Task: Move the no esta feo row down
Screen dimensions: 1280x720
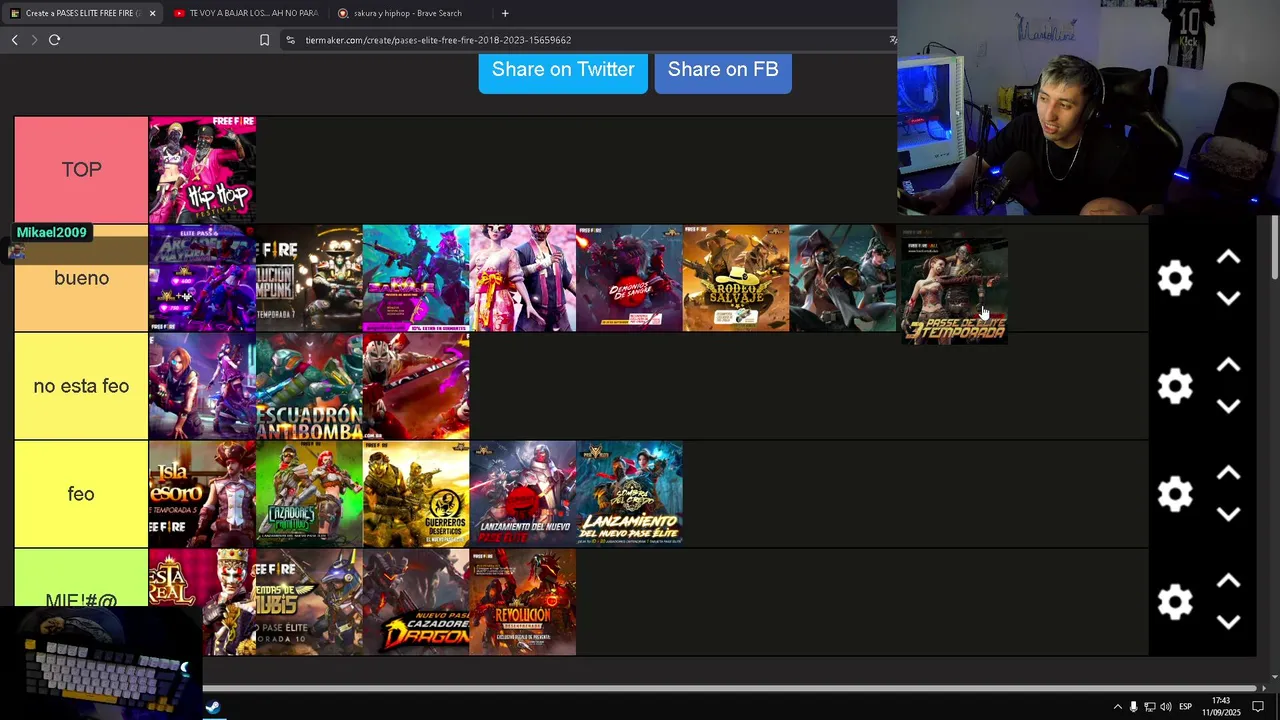Action: tap(1228, 406)
